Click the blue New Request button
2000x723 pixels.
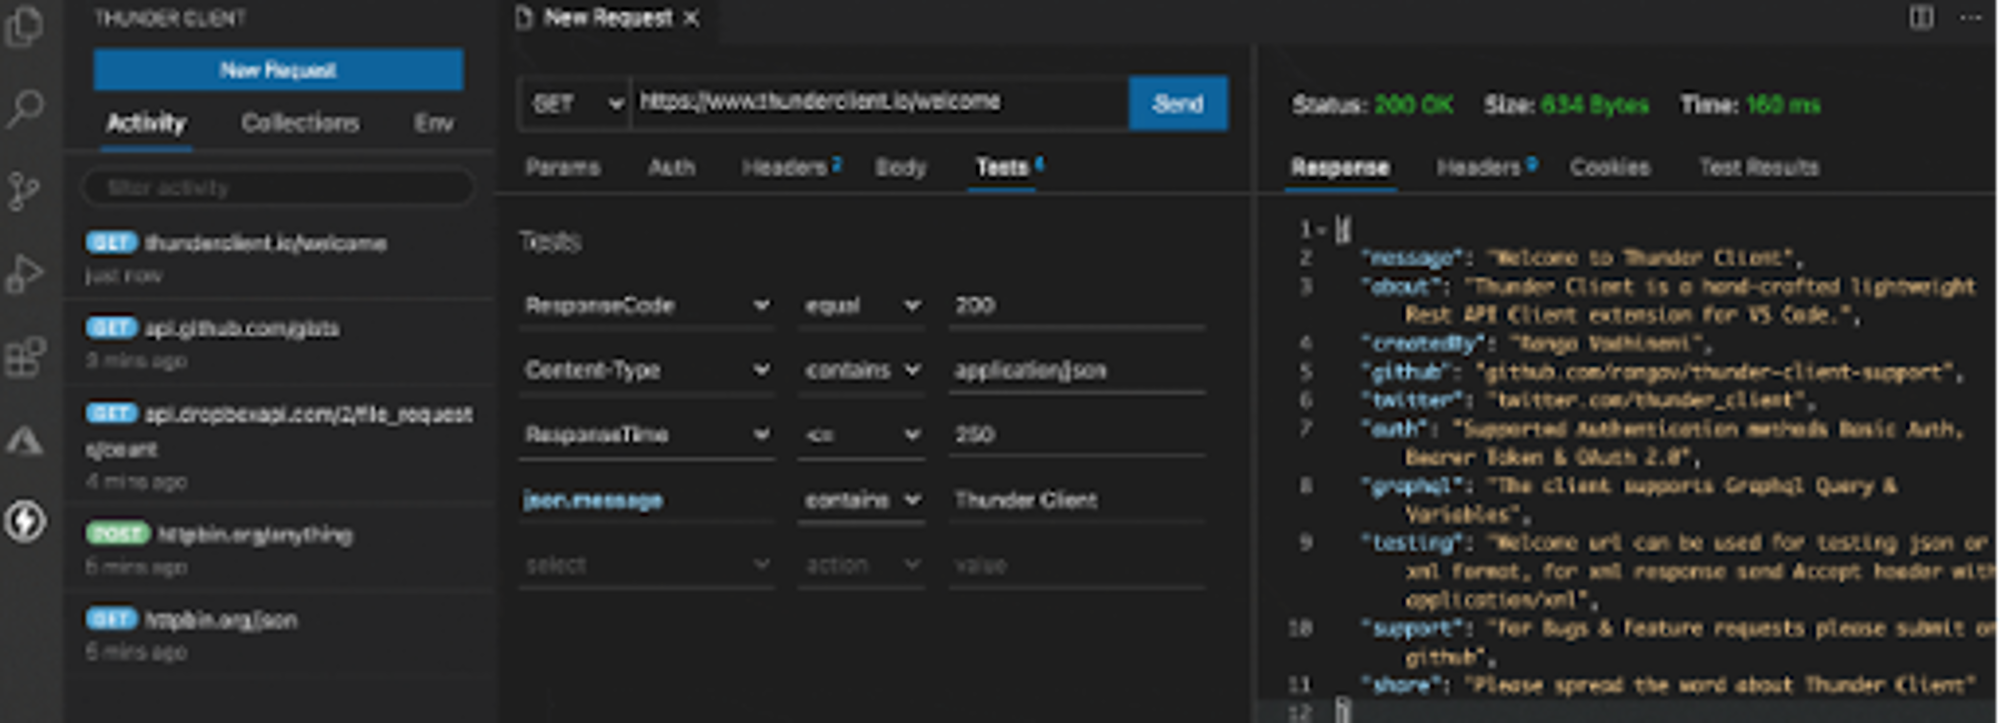click(x=278, y=70)
